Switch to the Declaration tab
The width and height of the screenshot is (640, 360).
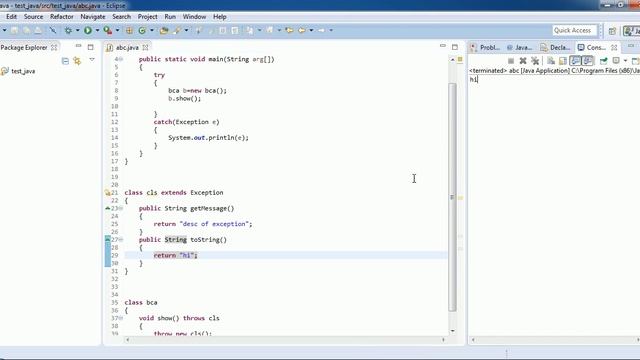tap(555, 47)
